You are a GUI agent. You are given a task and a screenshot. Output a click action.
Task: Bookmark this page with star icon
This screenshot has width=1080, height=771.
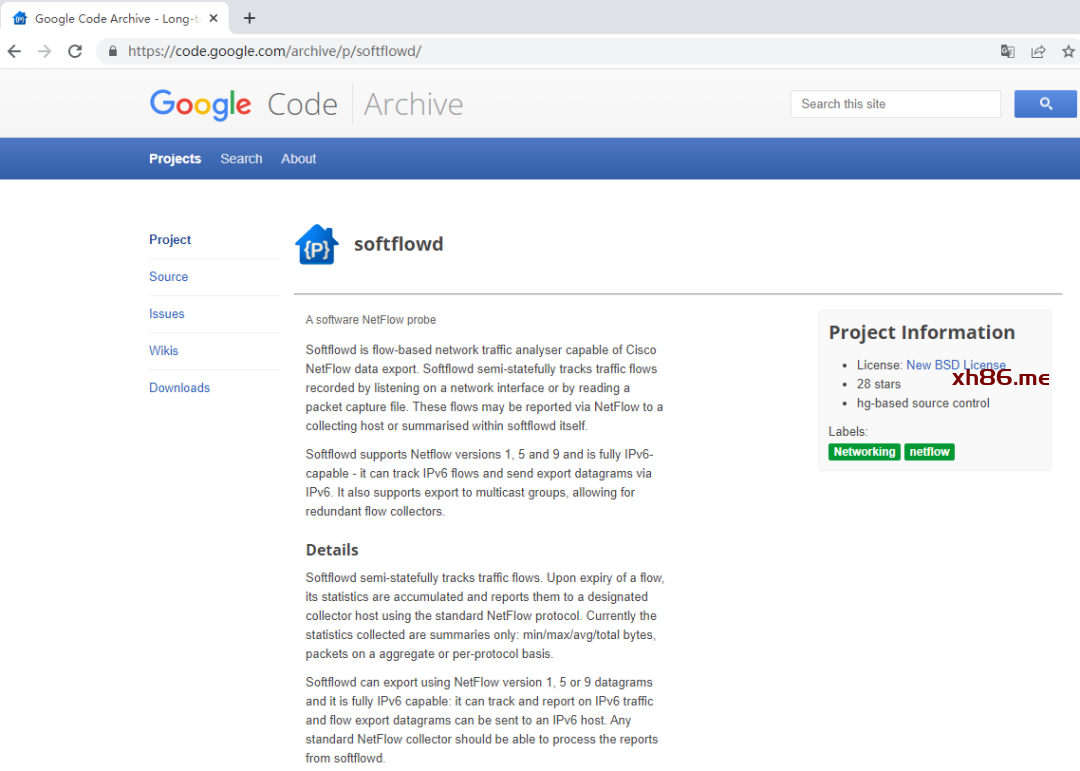click(x=1068, y=51)
